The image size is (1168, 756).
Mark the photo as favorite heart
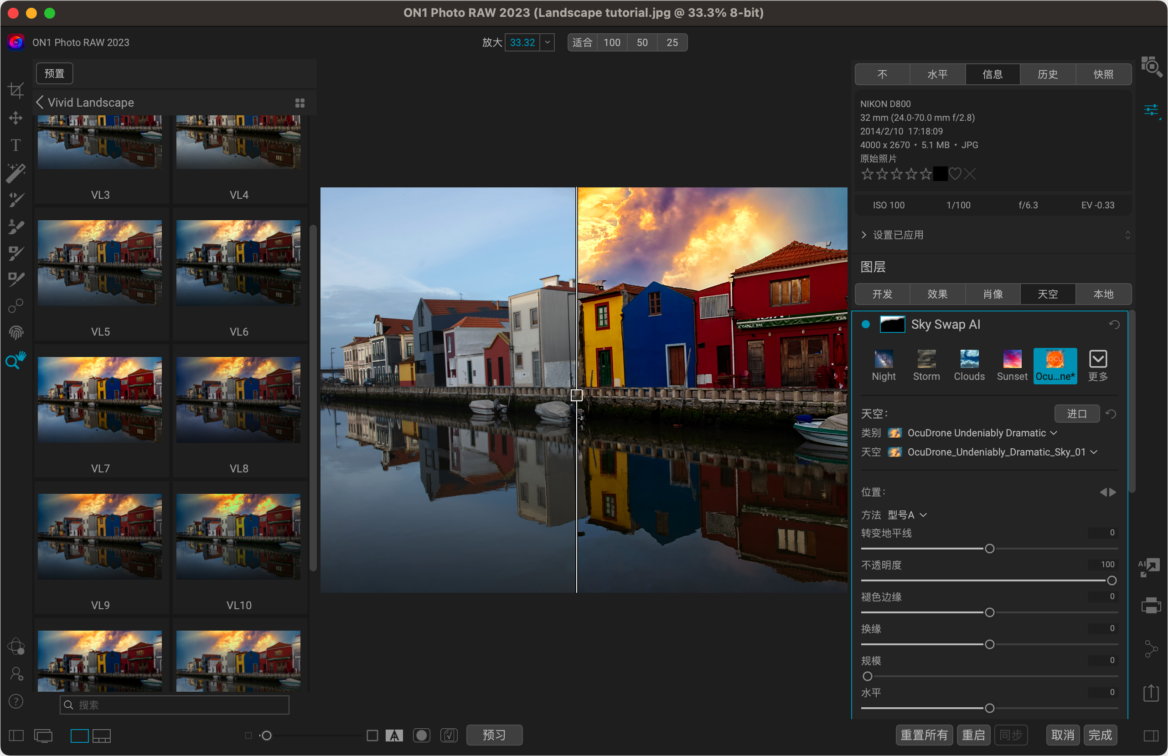pos(955,174)
